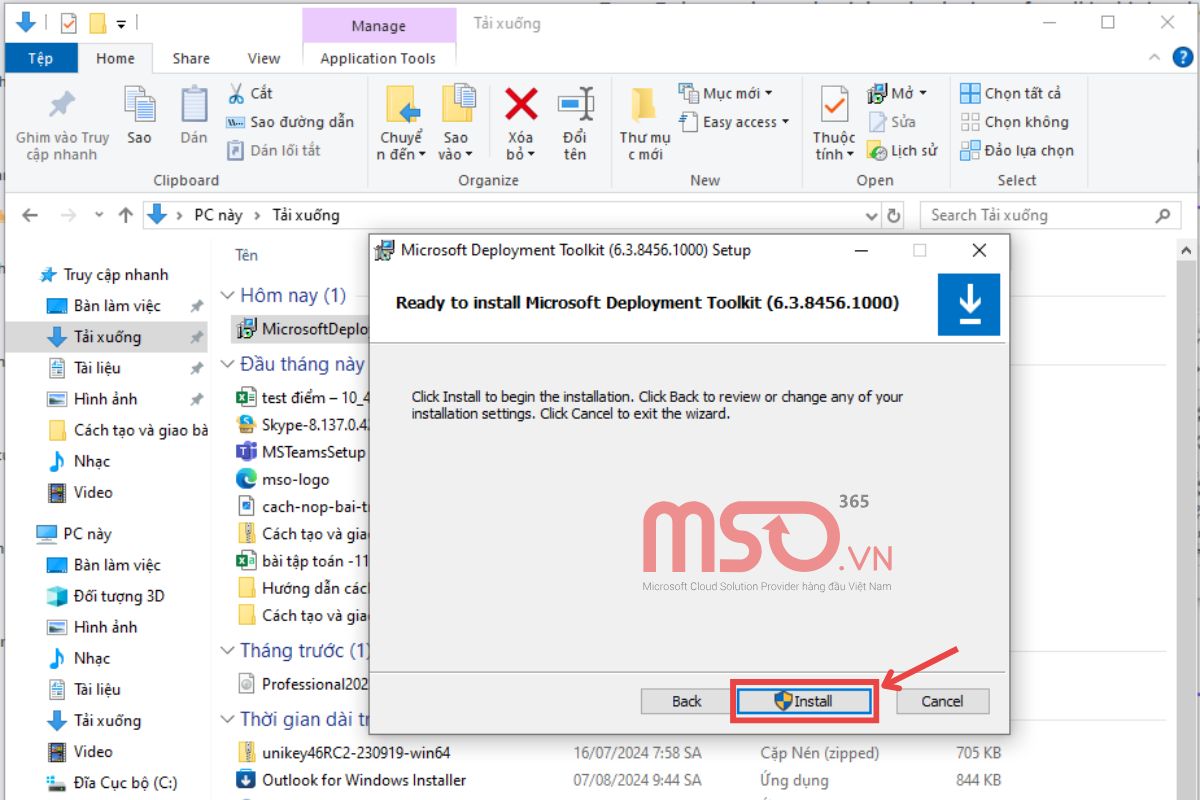Click Back in the Setup wizard
The image size is (1200, 800).
[x=686, y=701]
